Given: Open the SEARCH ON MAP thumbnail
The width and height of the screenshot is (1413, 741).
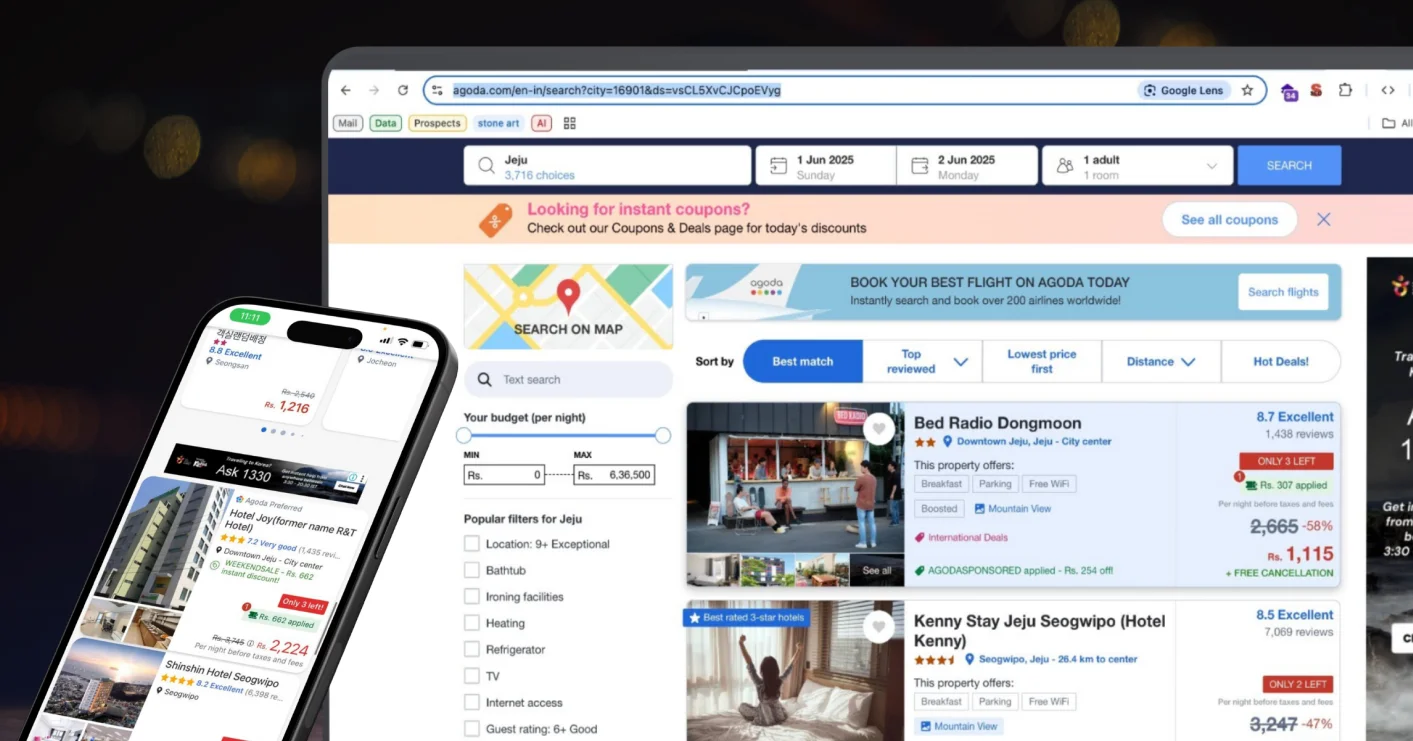Looking at the screenshot, I should (568, 307).
